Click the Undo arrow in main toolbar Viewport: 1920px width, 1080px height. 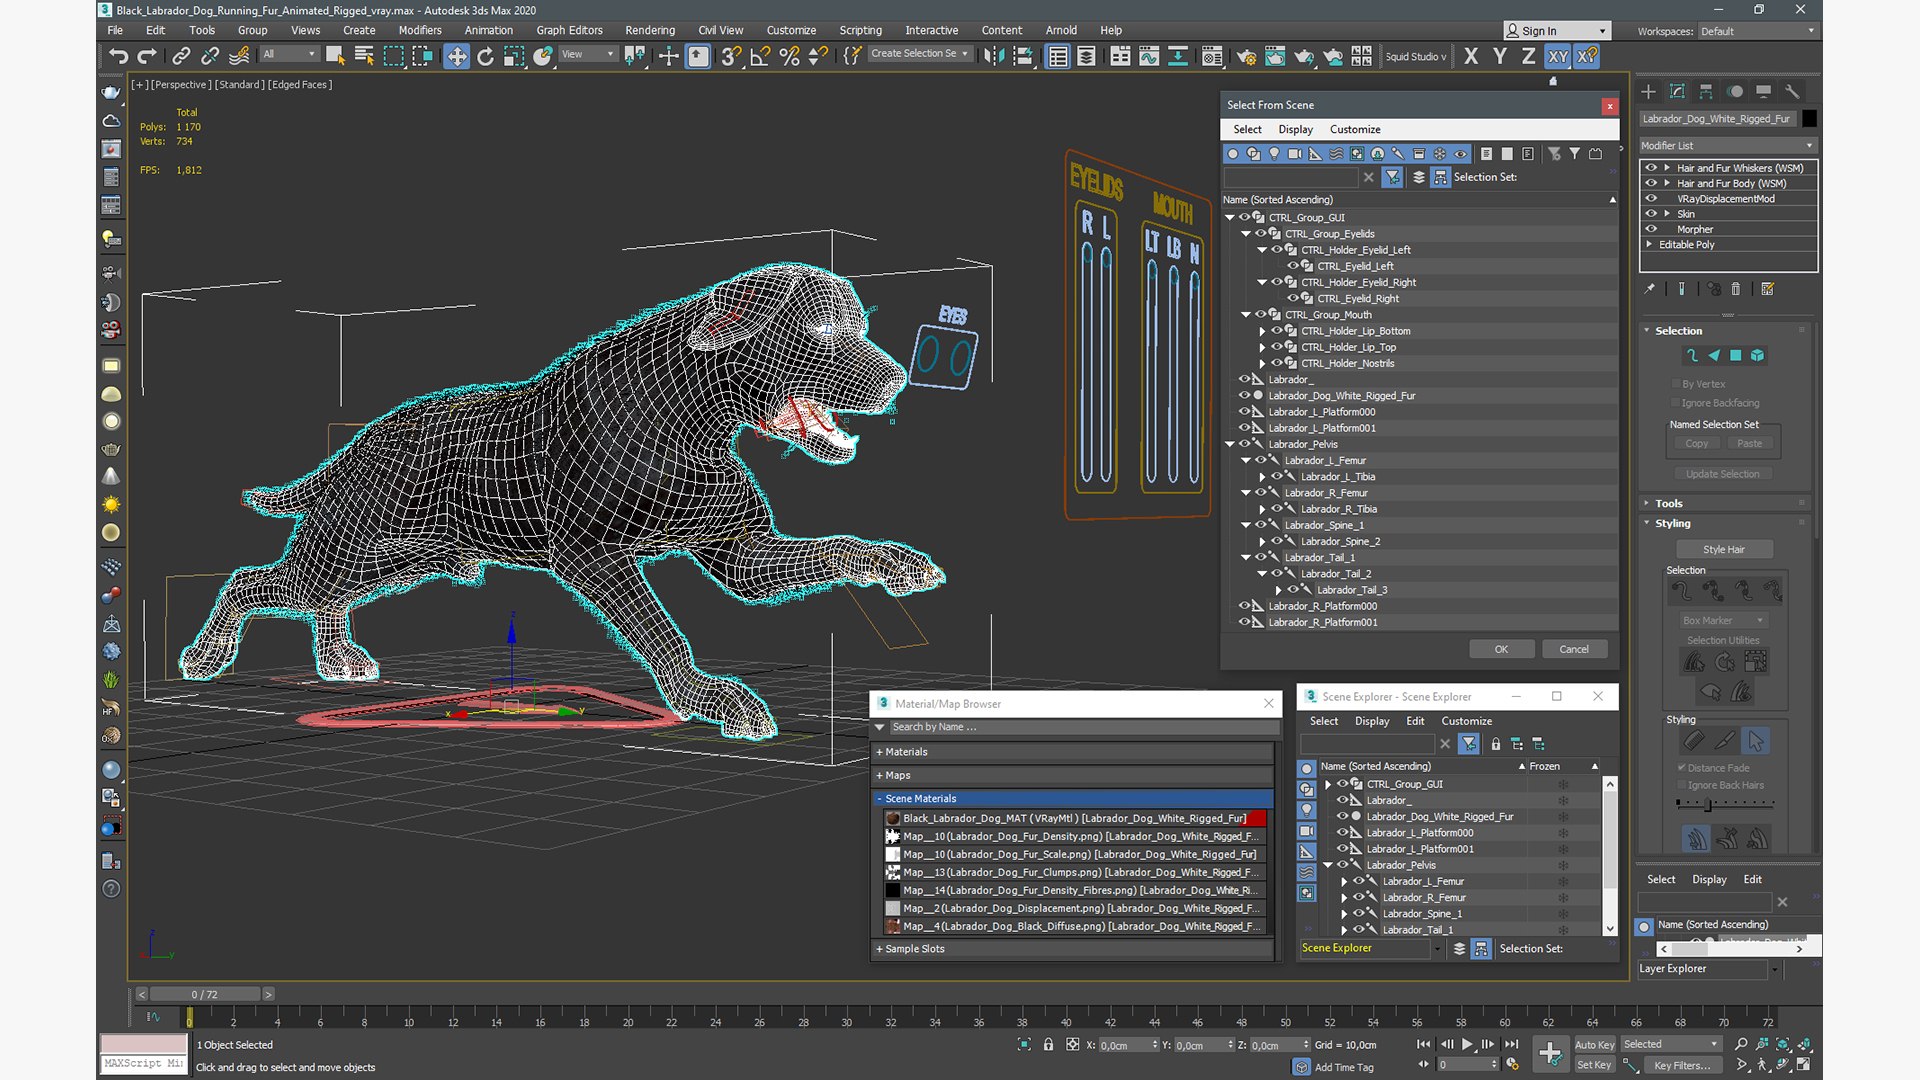tap(118, 56)
